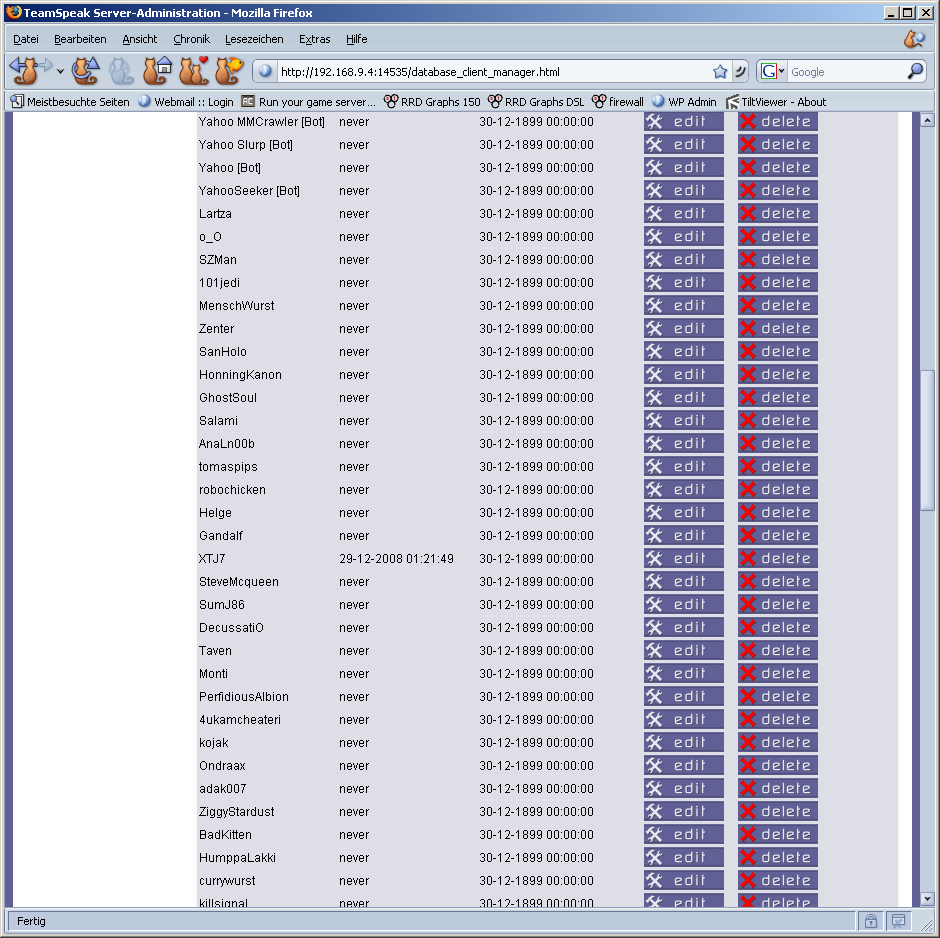The height and width of the screenshot is (938, 940).
Task: Open the back/forward history dropdown arrow
Action: [x=61, y=71]
